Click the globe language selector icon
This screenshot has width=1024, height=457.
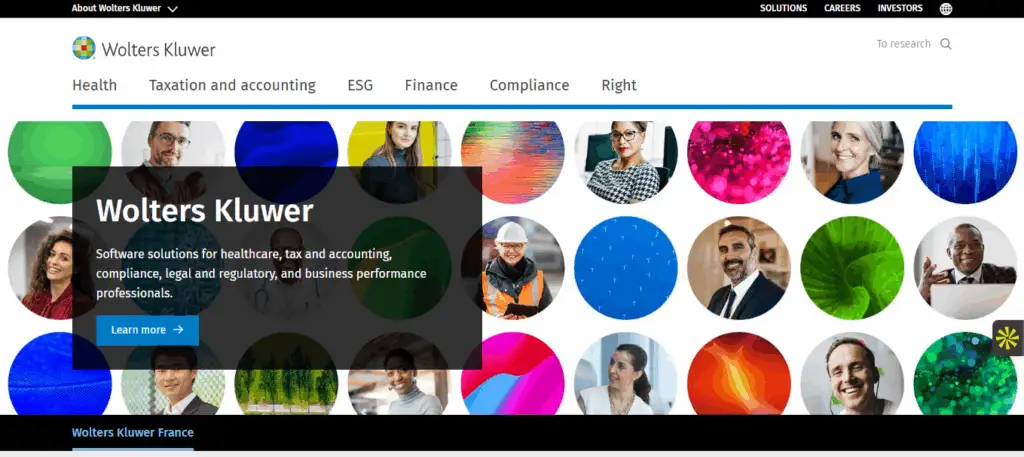[x=945, y=8]
